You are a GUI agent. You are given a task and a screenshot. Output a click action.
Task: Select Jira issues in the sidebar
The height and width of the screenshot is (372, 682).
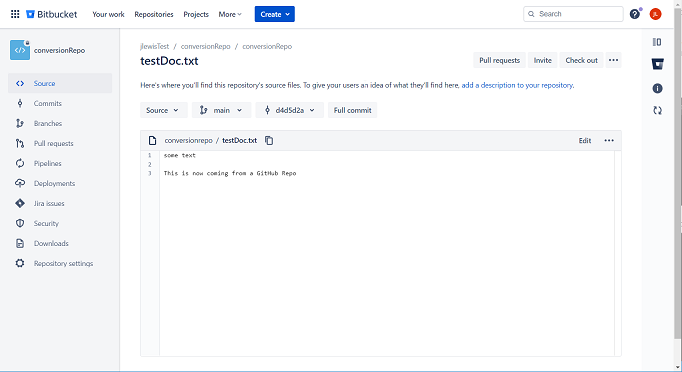point(60,203)
